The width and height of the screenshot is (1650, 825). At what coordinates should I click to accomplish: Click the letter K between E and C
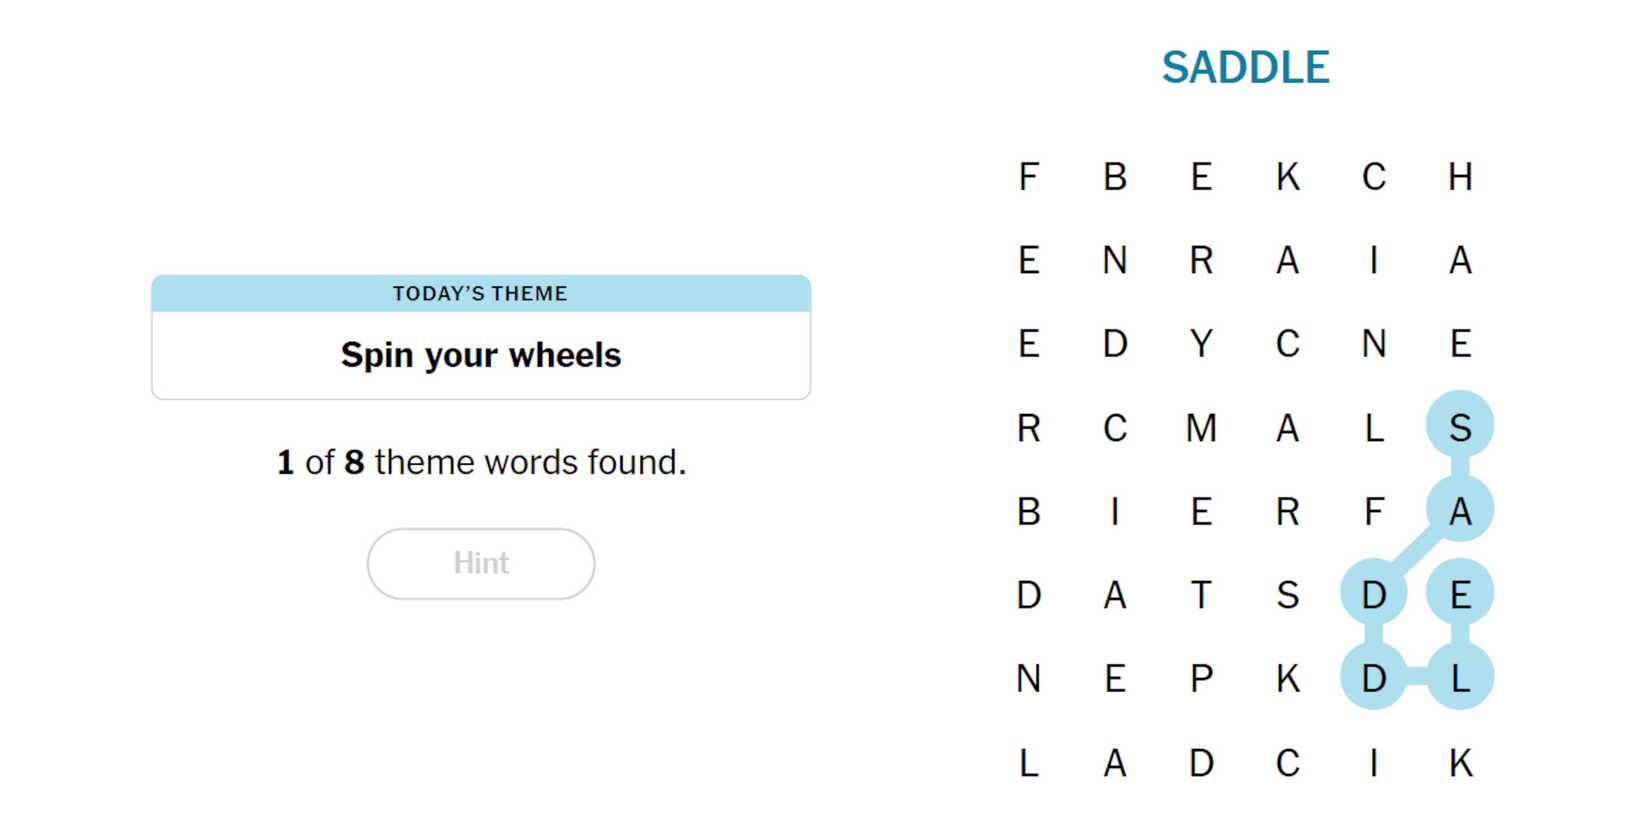(1288, 177)
